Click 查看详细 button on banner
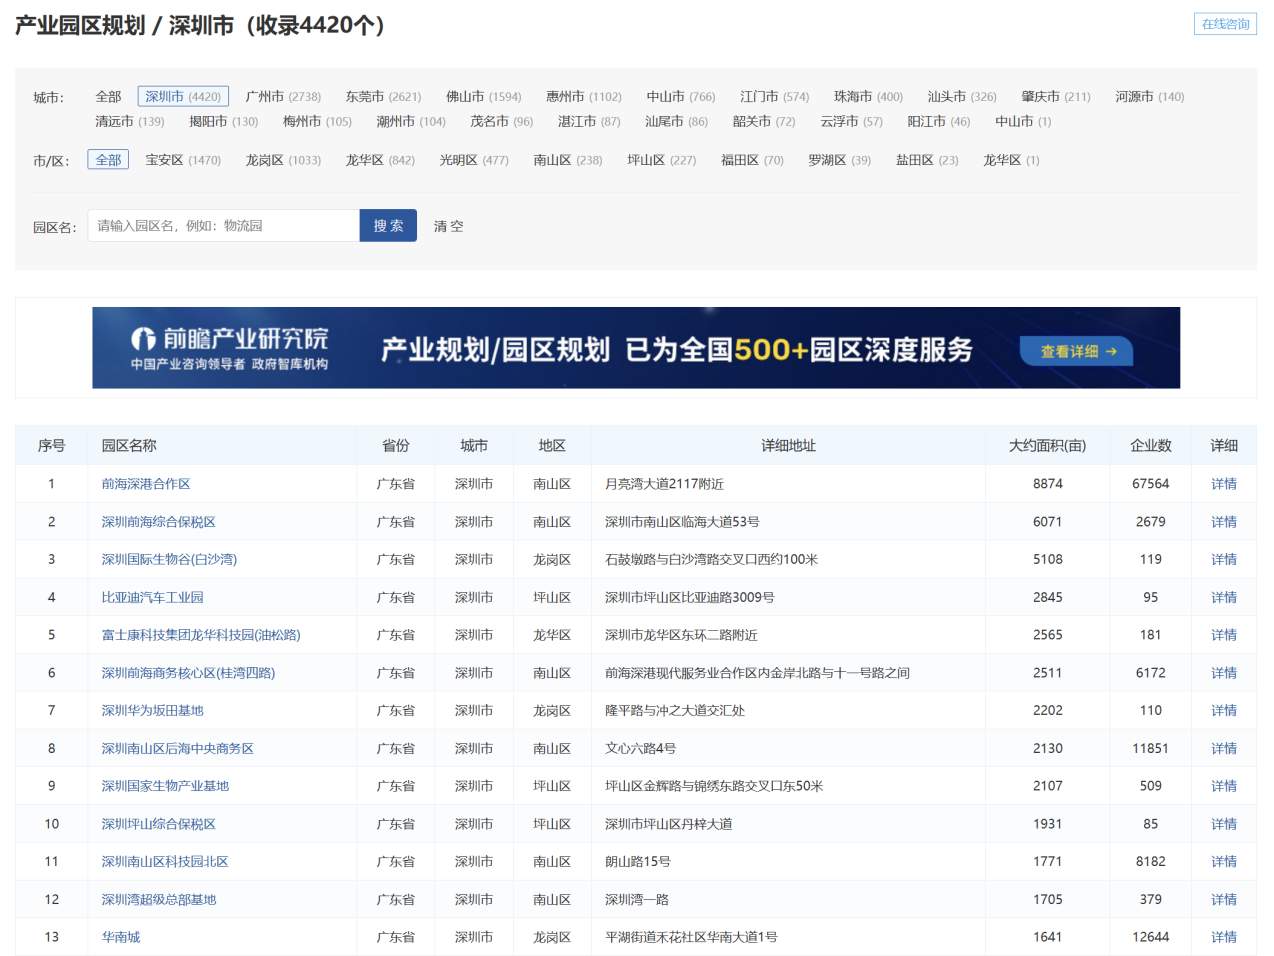Image resolution: width=1274 pixels, height=956 pixels. pyautogui.click(x=1076, y=351)
